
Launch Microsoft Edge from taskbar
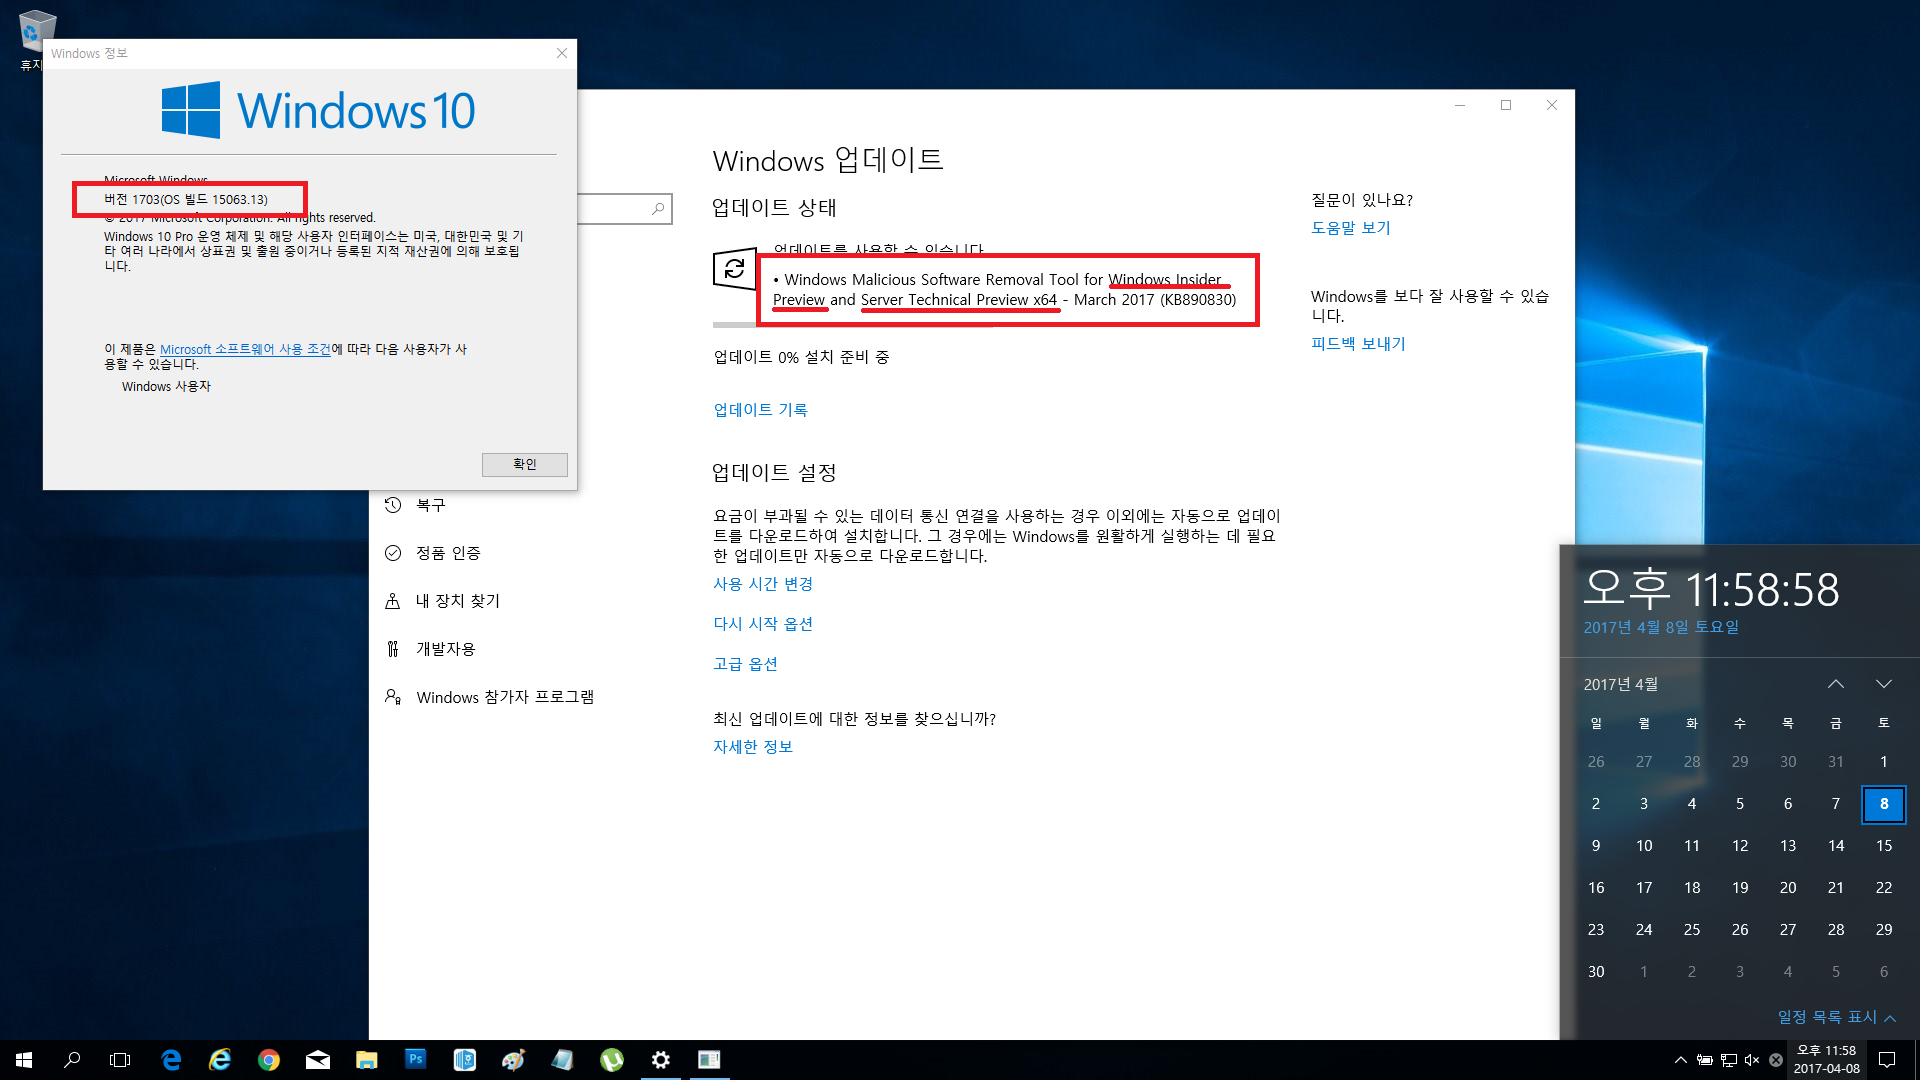(171, 1060)
